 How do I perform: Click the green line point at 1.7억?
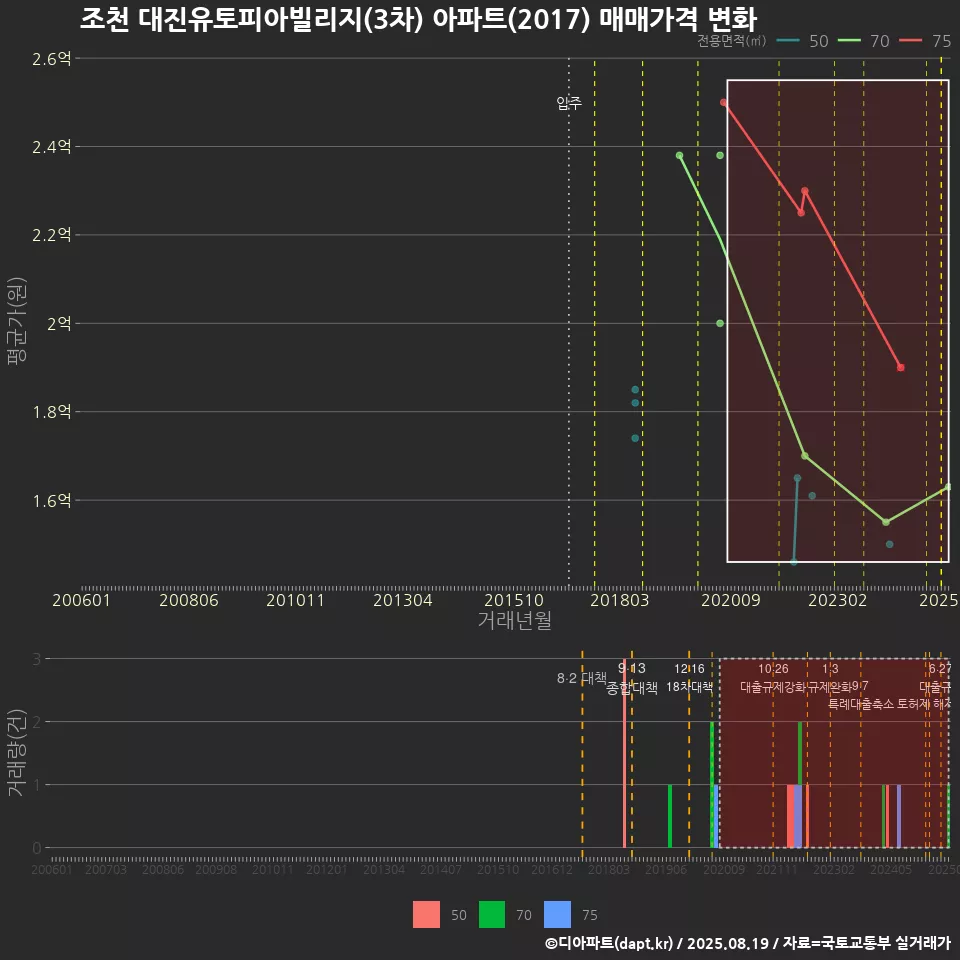(804, 456)
